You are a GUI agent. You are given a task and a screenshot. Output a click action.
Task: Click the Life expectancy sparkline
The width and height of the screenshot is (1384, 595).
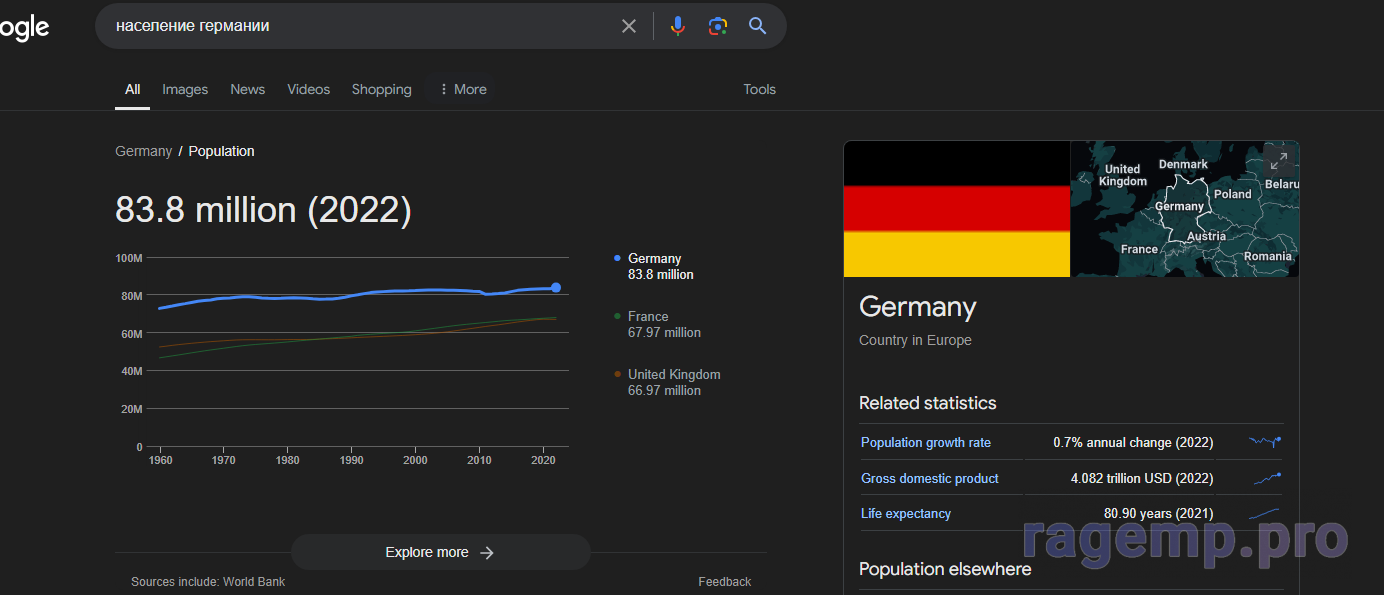click(1264, 514)
